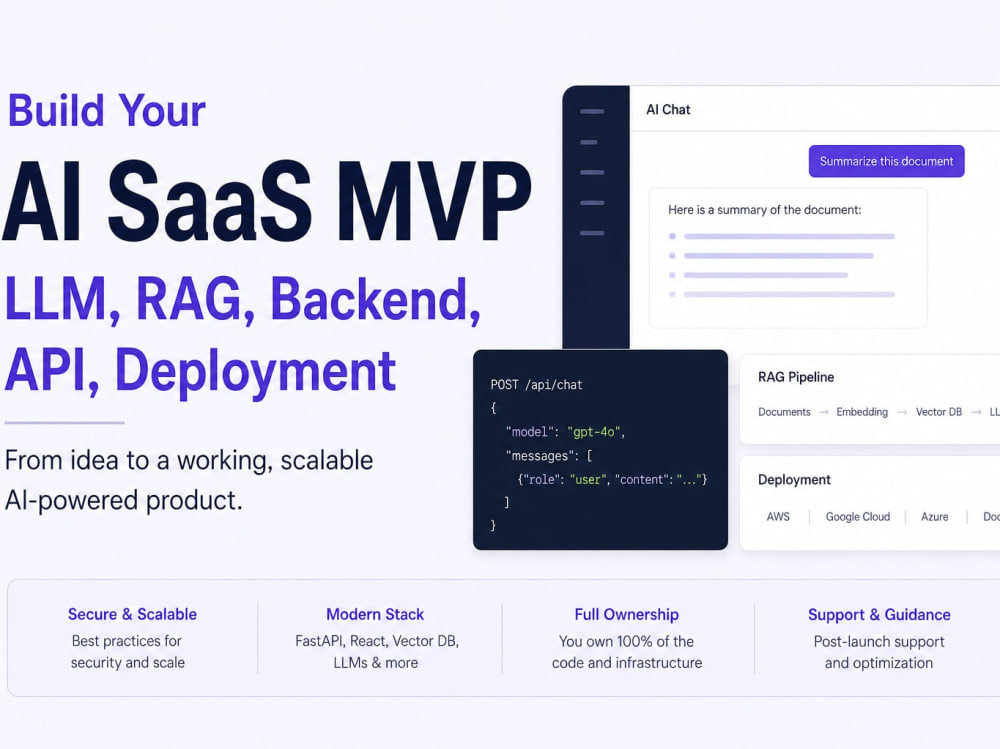Click the Secure & Scalable feature heading
1000x749 pixels.
[132, 614]
